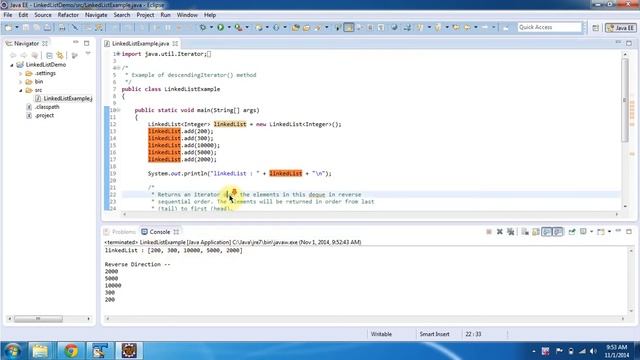640x360 pixels.
Task: Open the Navigate menu
Action: tap(96, 15)
